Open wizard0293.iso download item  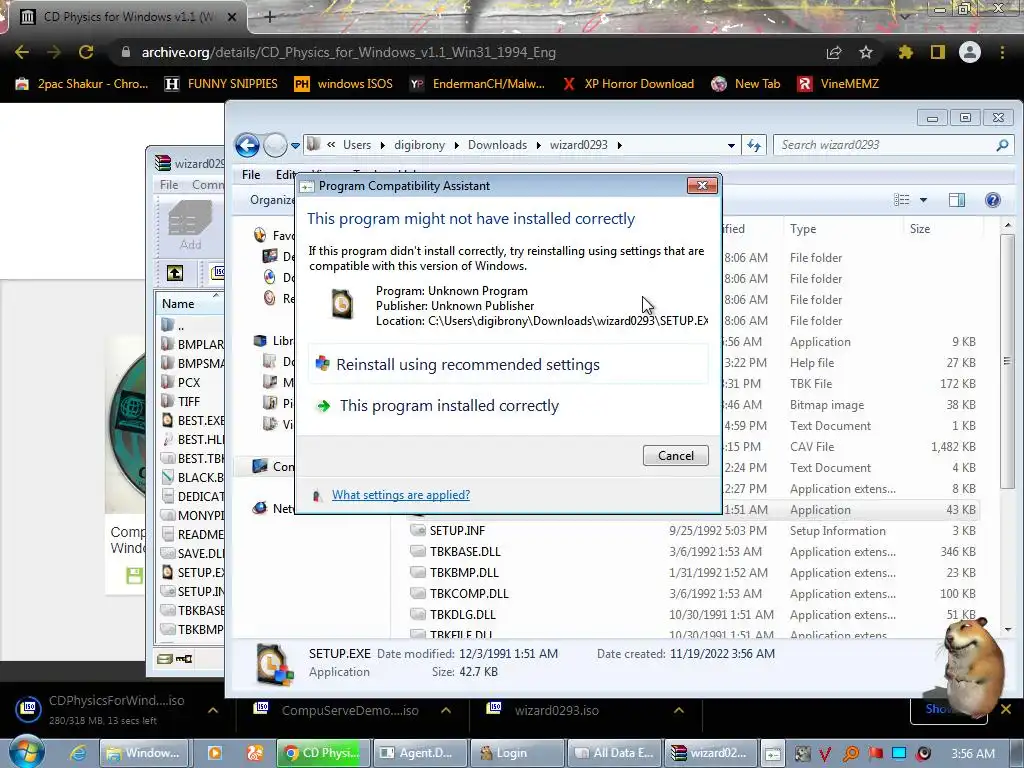[x=556, y=711]
